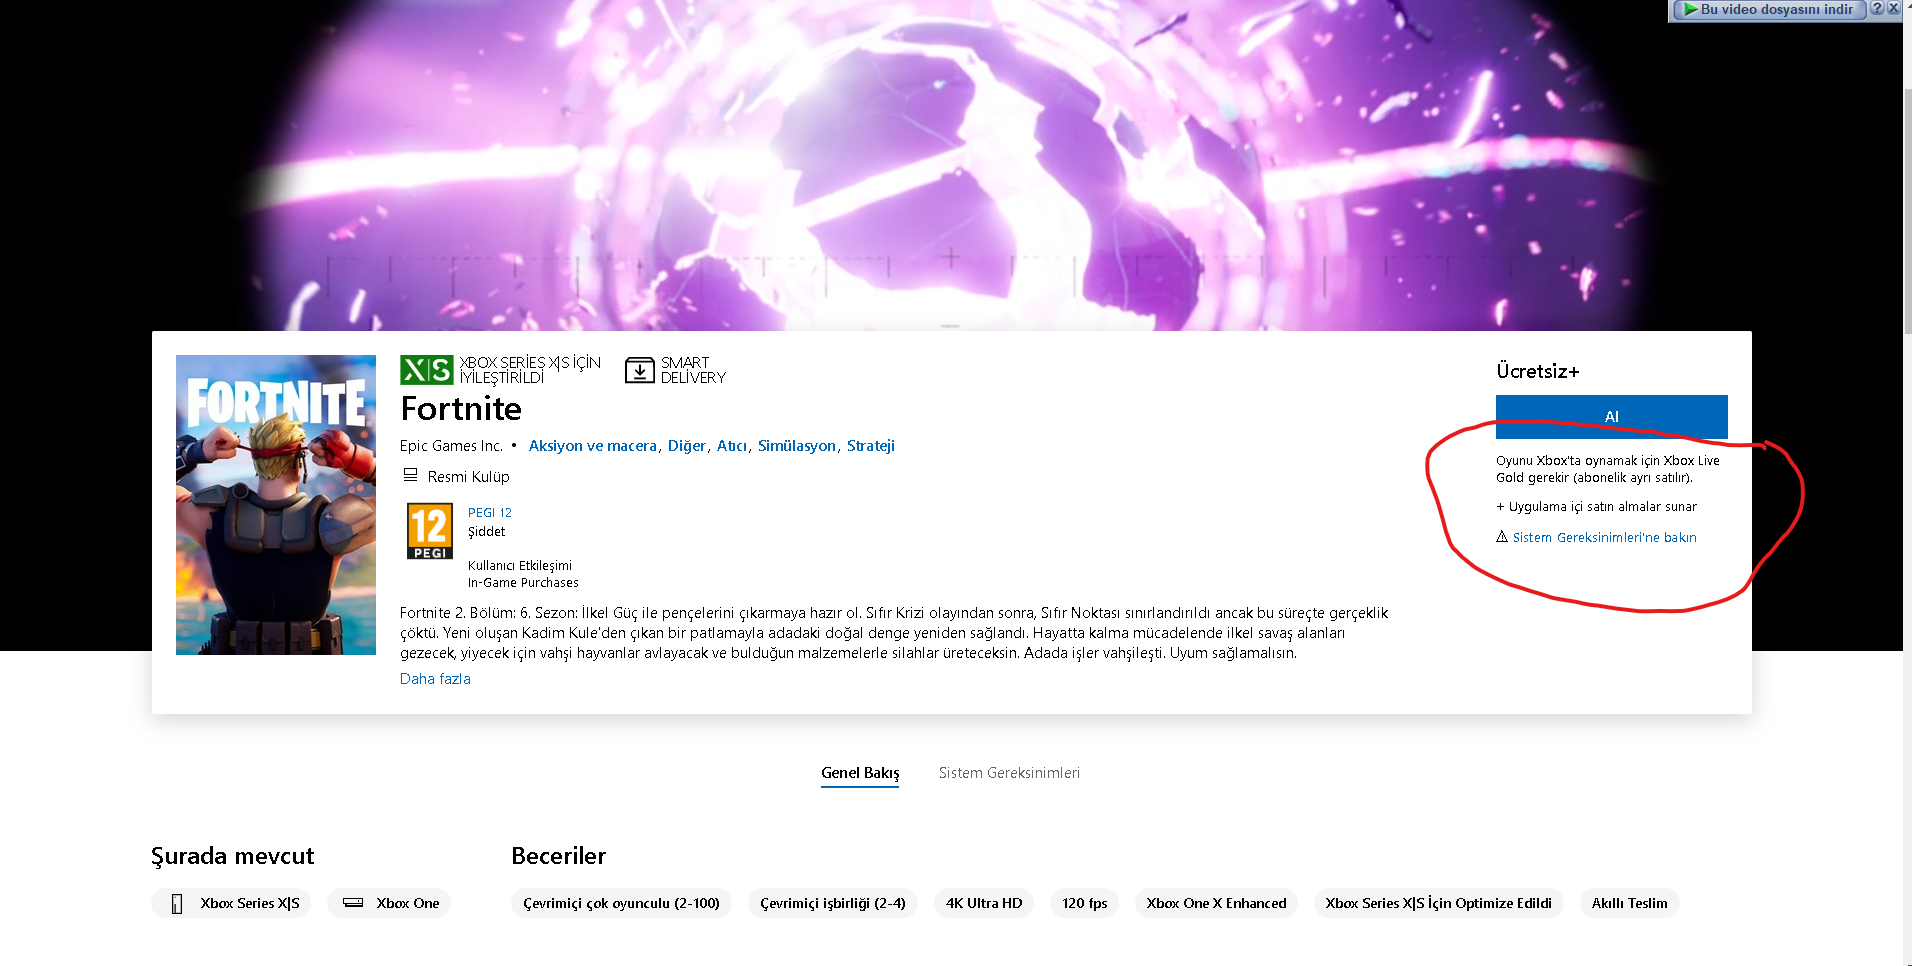Screen dimensions: 1912x966
Task: Open Sistem Gereksinimleri'ne bakın link
Action: click(x=1604, y=538)
